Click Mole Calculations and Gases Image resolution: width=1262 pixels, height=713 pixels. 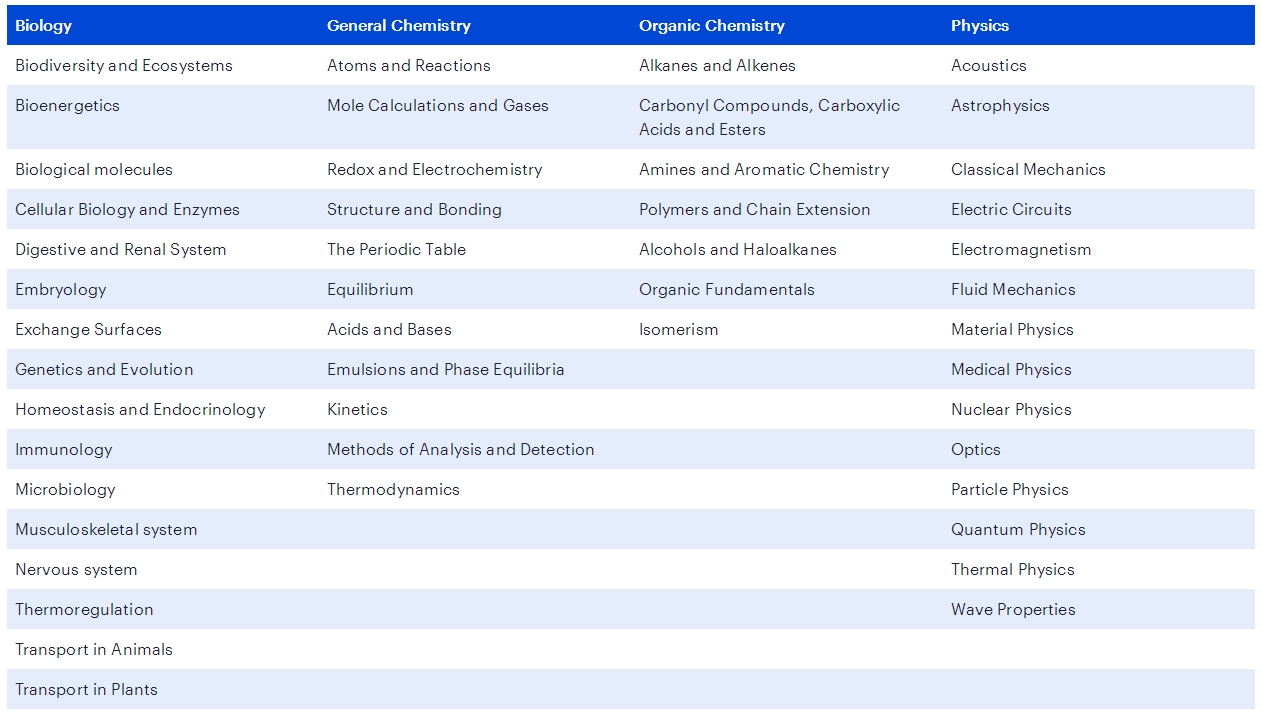(437, 106)
